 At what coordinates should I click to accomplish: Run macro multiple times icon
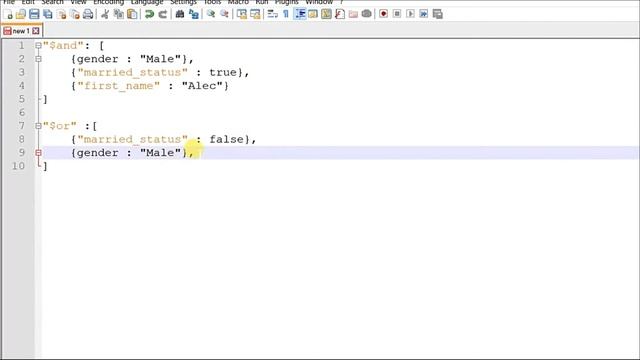(424, 14)
